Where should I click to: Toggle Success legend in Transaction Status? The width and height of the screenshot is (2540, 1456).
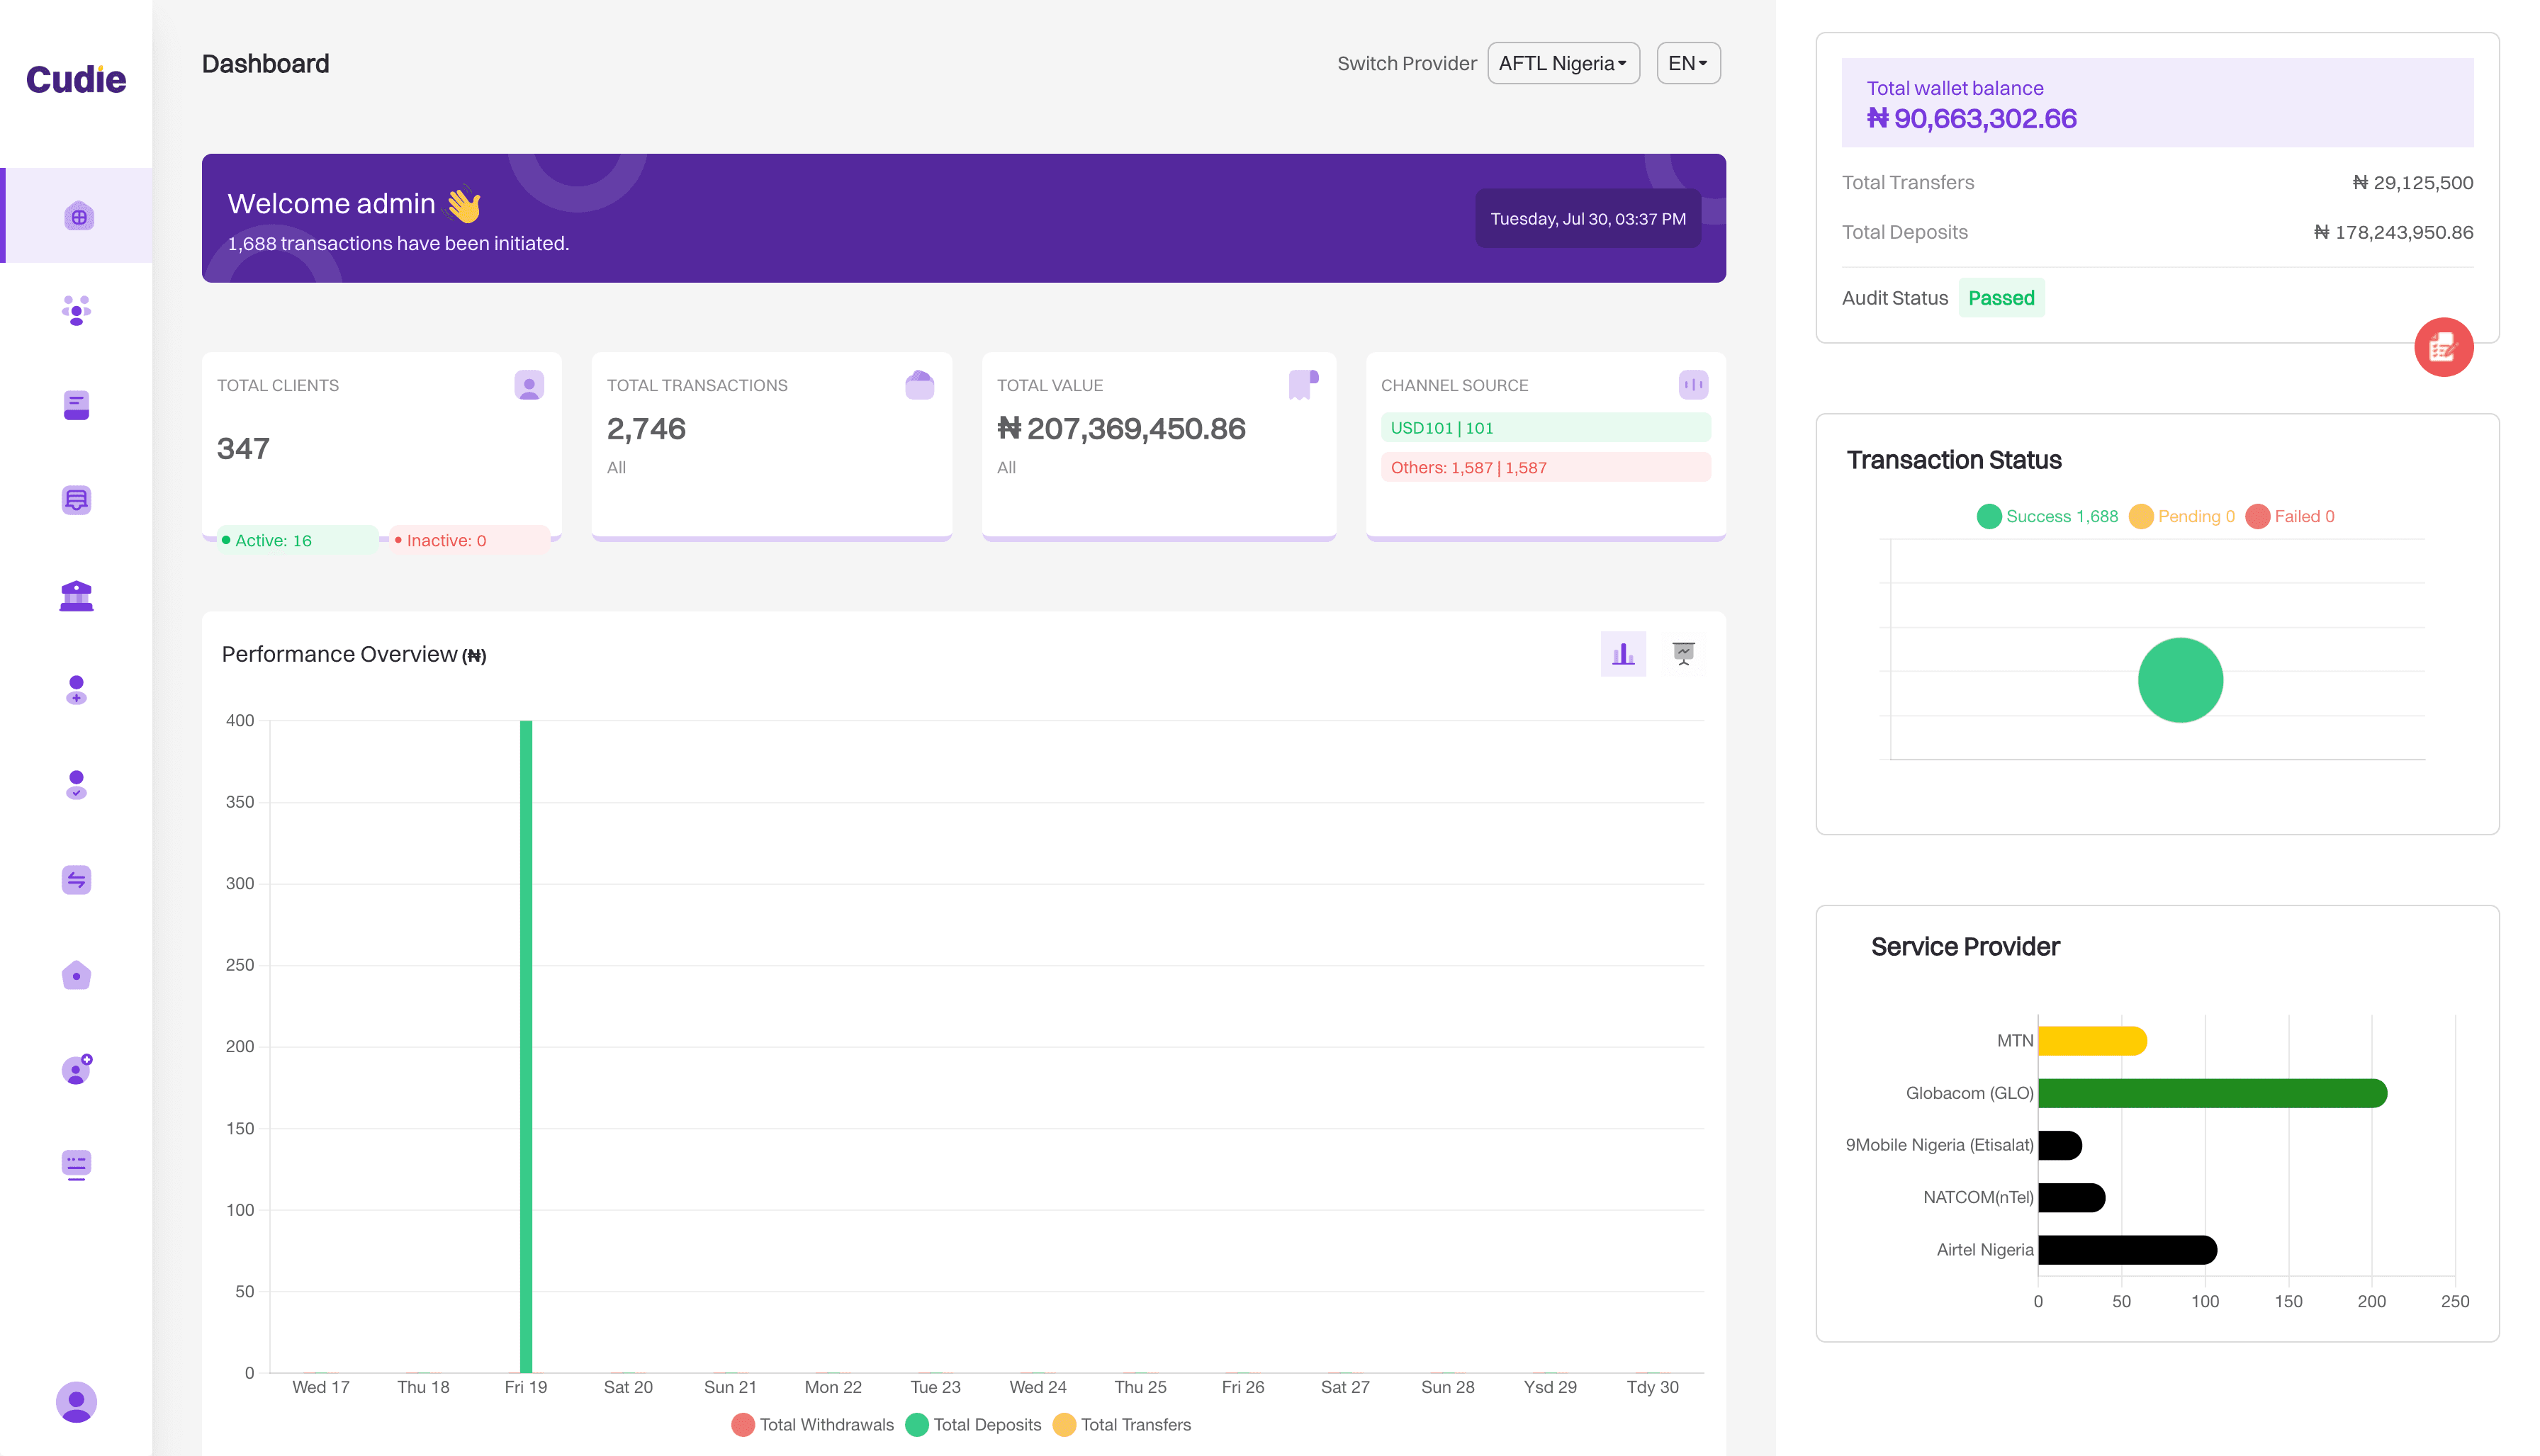pos(2047,516)
